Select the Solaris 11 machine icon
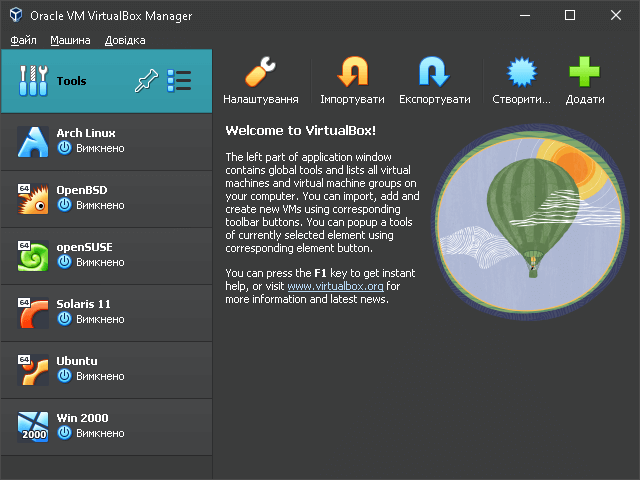This screenshot has width=640, height=480. click(33, 313)
